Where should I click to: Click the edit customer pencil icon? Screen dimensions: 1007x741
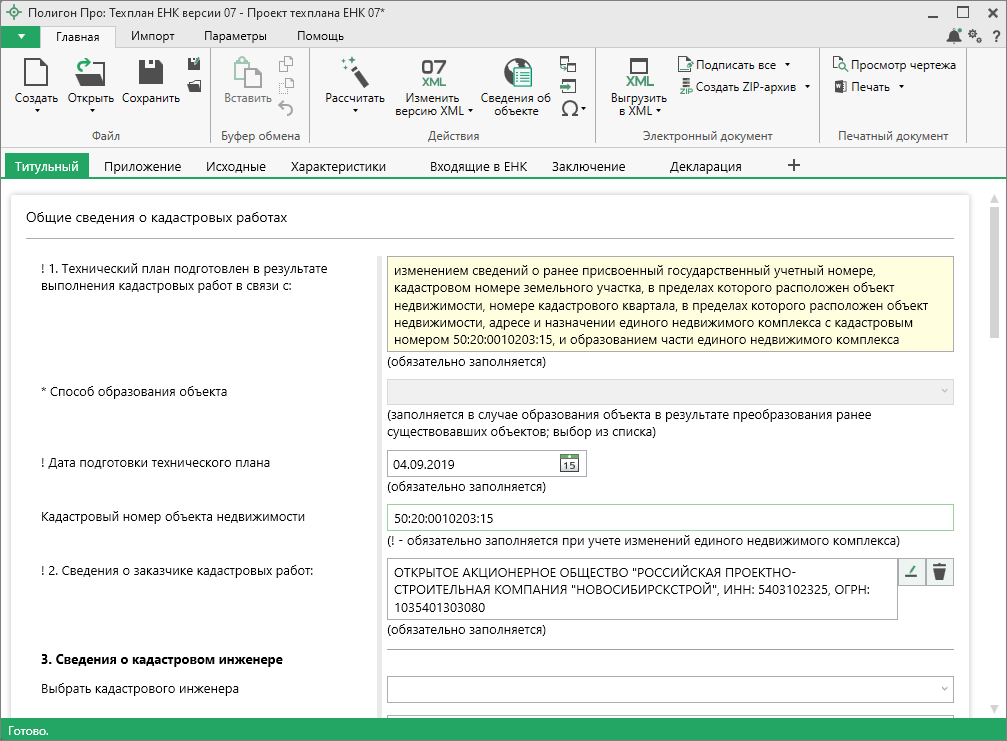click(x=911, y=572)
